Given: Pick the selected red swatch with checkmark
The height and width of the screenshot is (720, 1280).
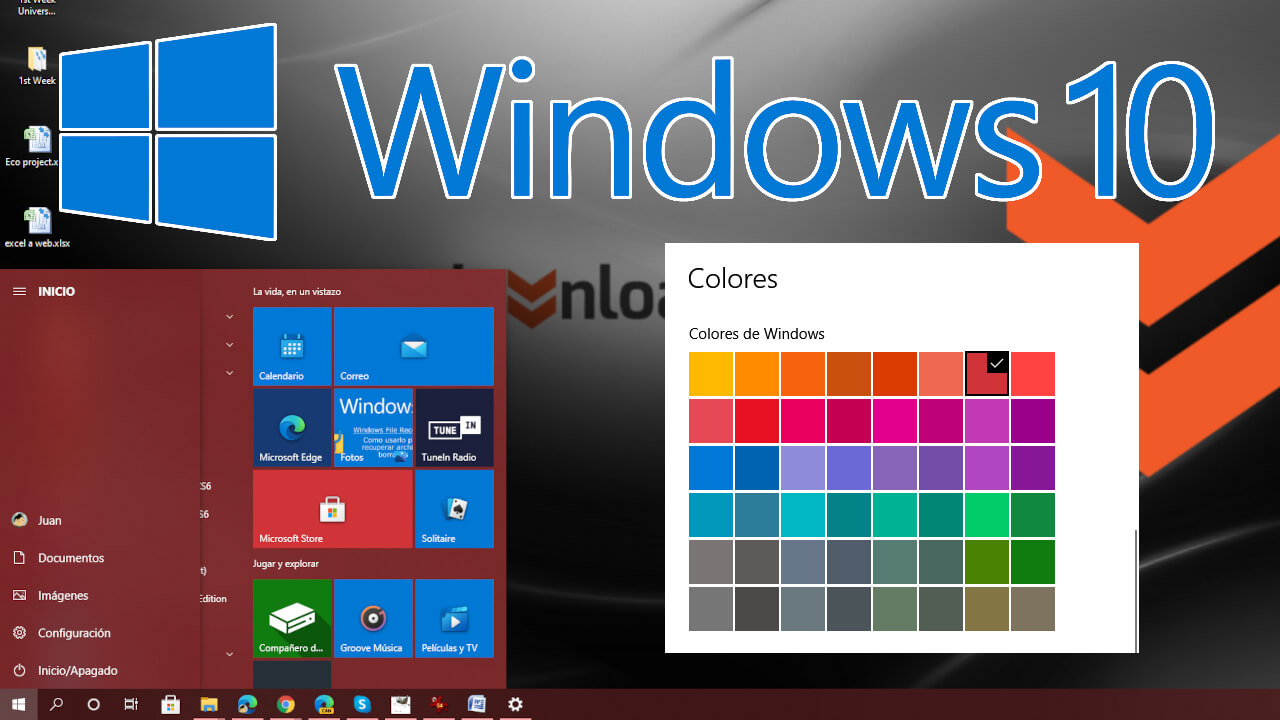Looking at the screenshot, I should [987, 374].
